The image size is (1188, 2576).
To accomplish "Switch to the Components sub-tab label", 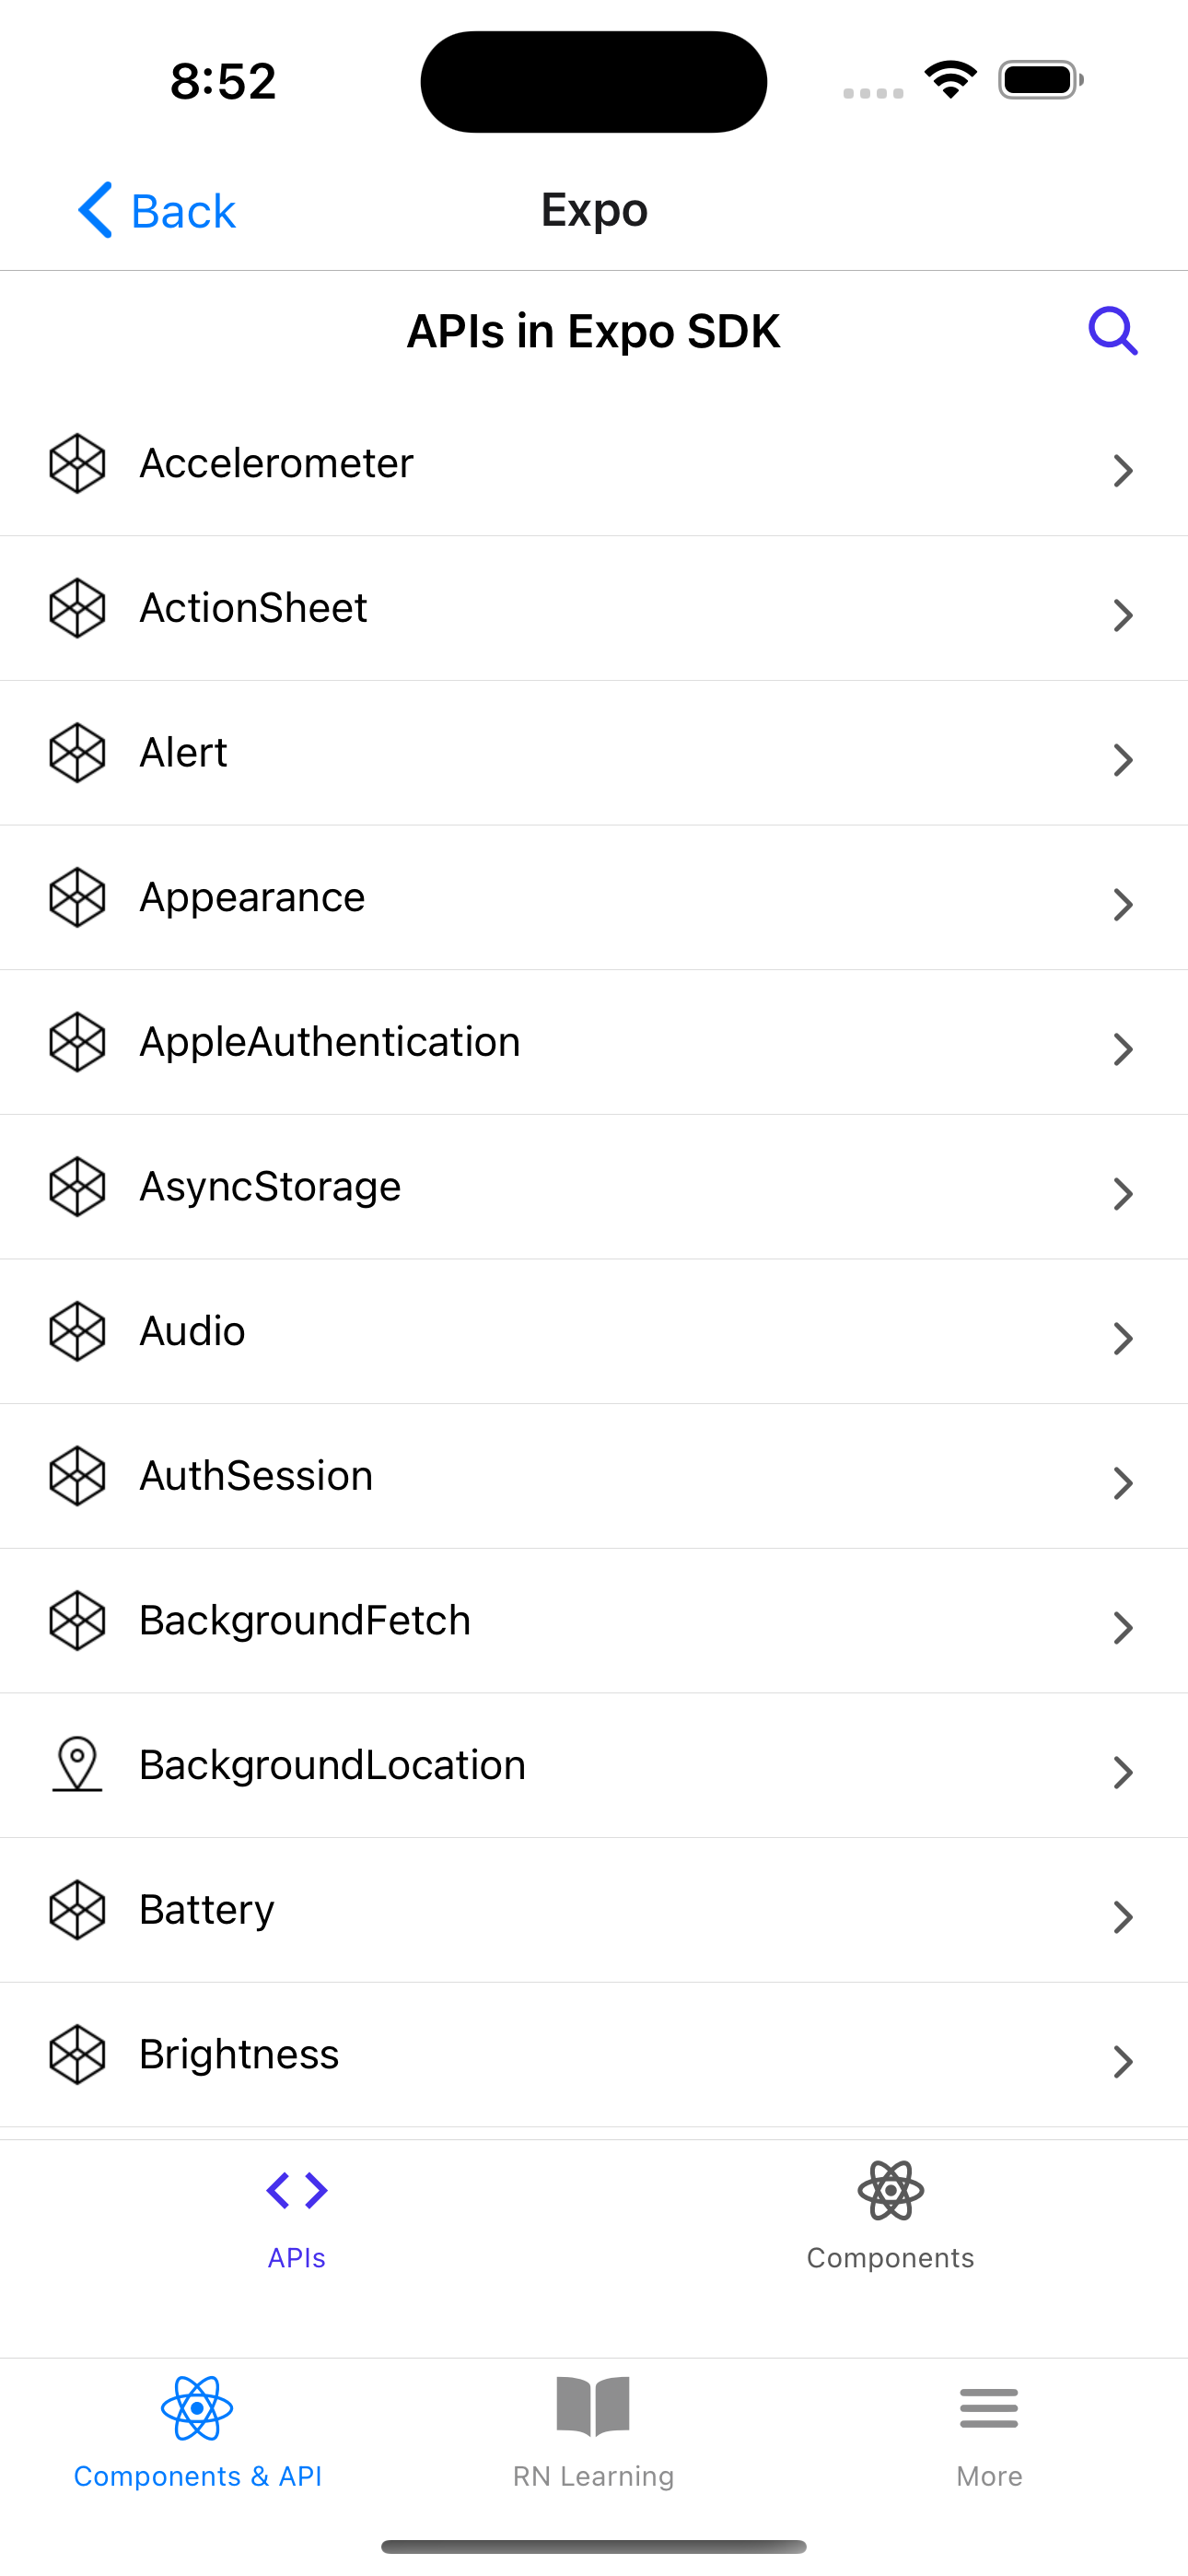I will point(891,2258).
